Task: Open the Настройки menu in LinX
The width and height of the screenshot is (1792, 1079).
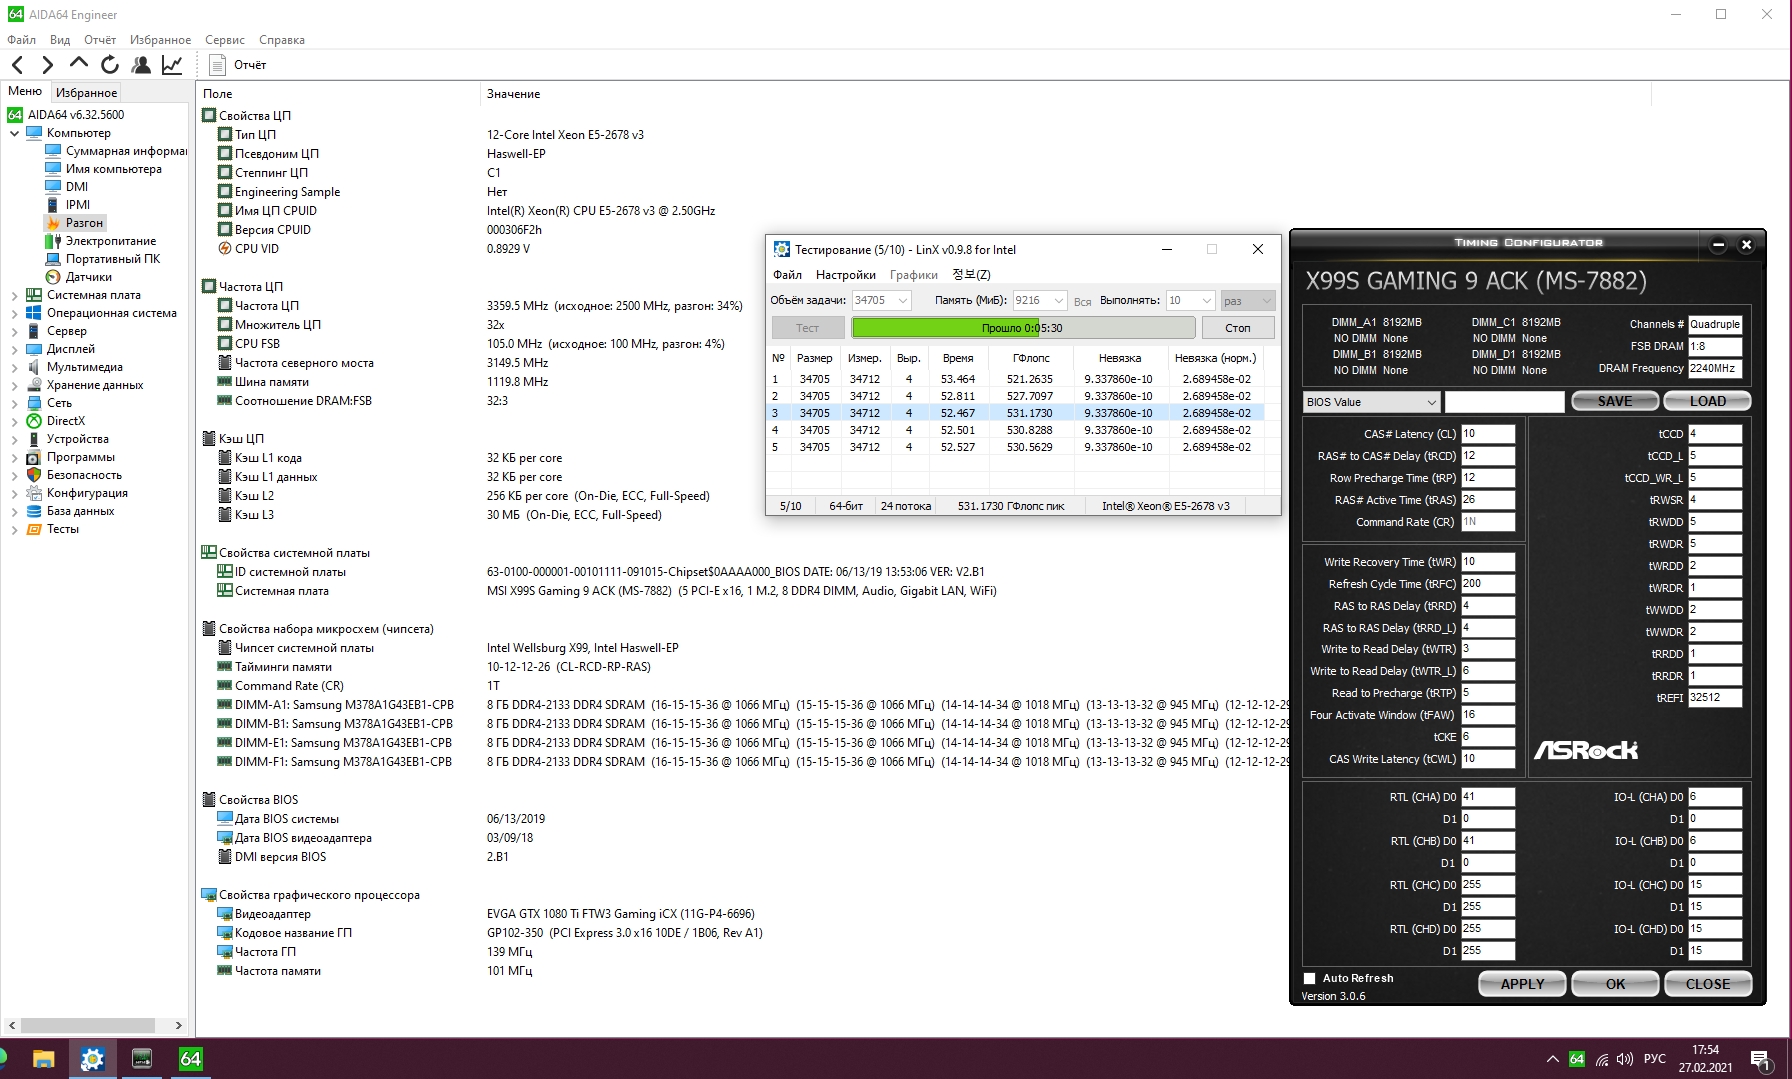Action: click(846, 275)
